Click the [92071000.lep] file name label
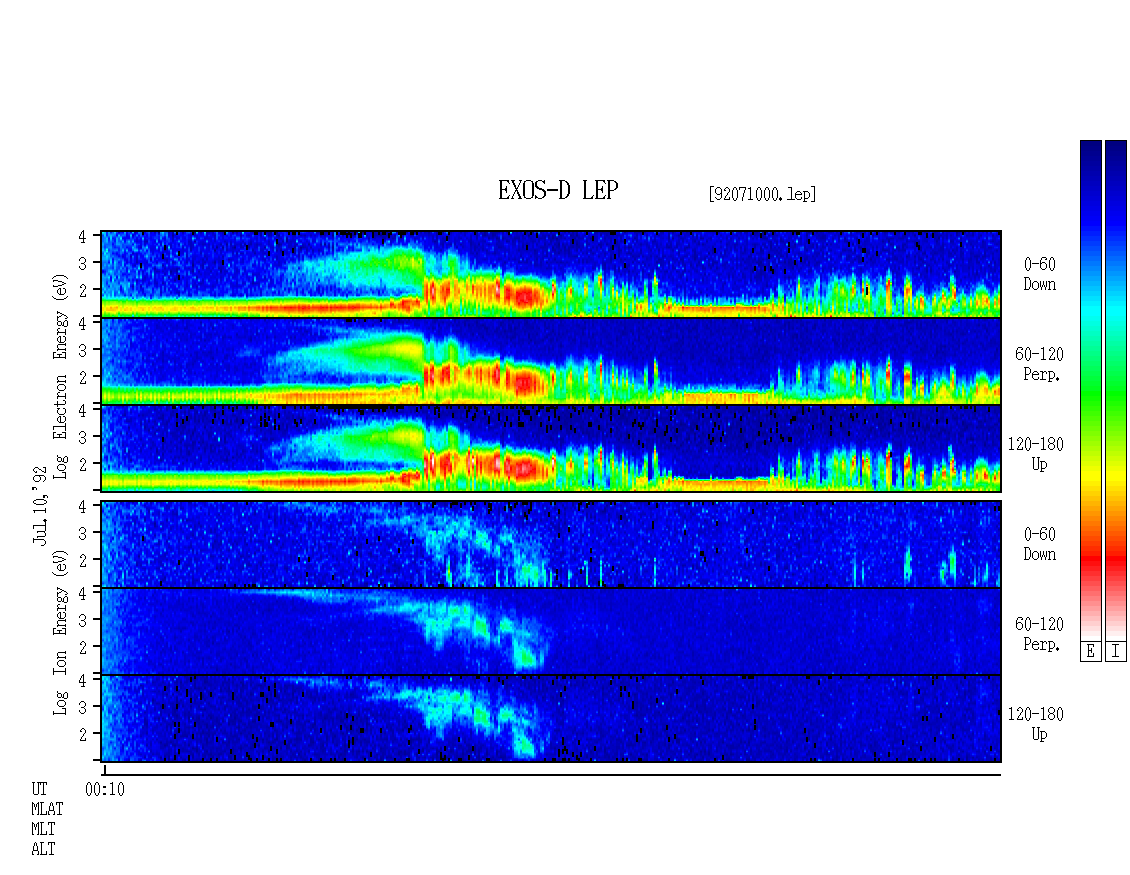The image size is (1130, 875). [762, 194]
